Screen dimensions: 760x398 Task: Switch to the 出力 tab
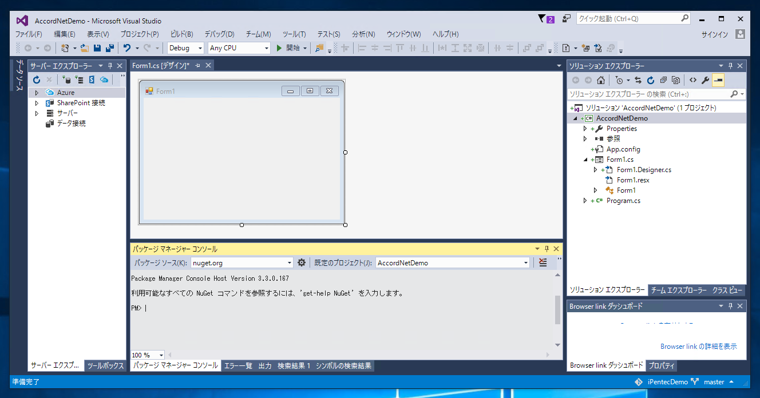pos(265,366)
